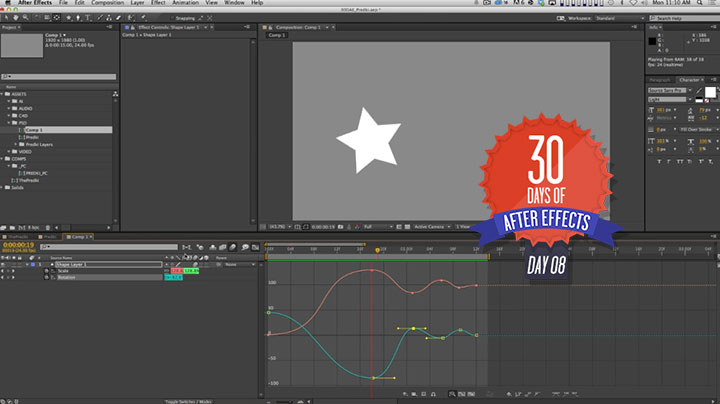Select the Eraser tool
Image resolution: width=720 pixels, height=404 pixels.
(x=118, y=17)
